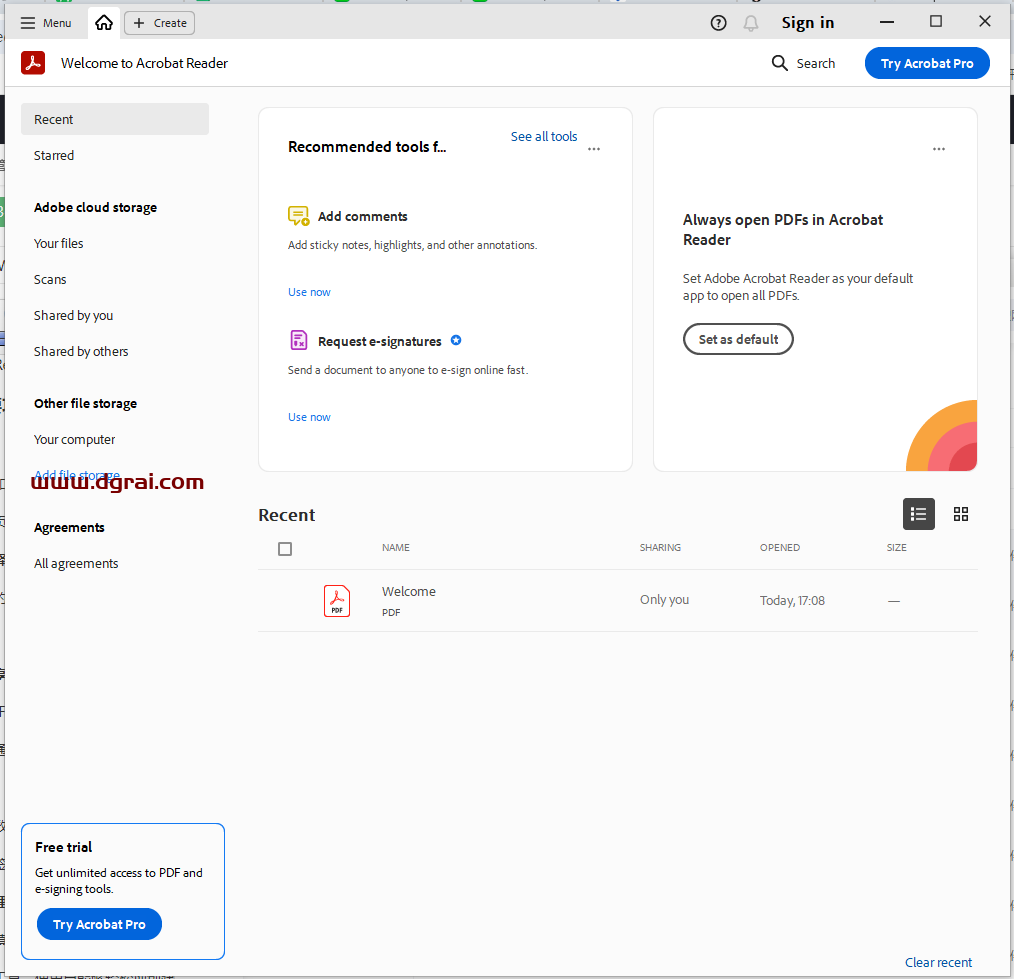Open Your files

coord(58,243)
